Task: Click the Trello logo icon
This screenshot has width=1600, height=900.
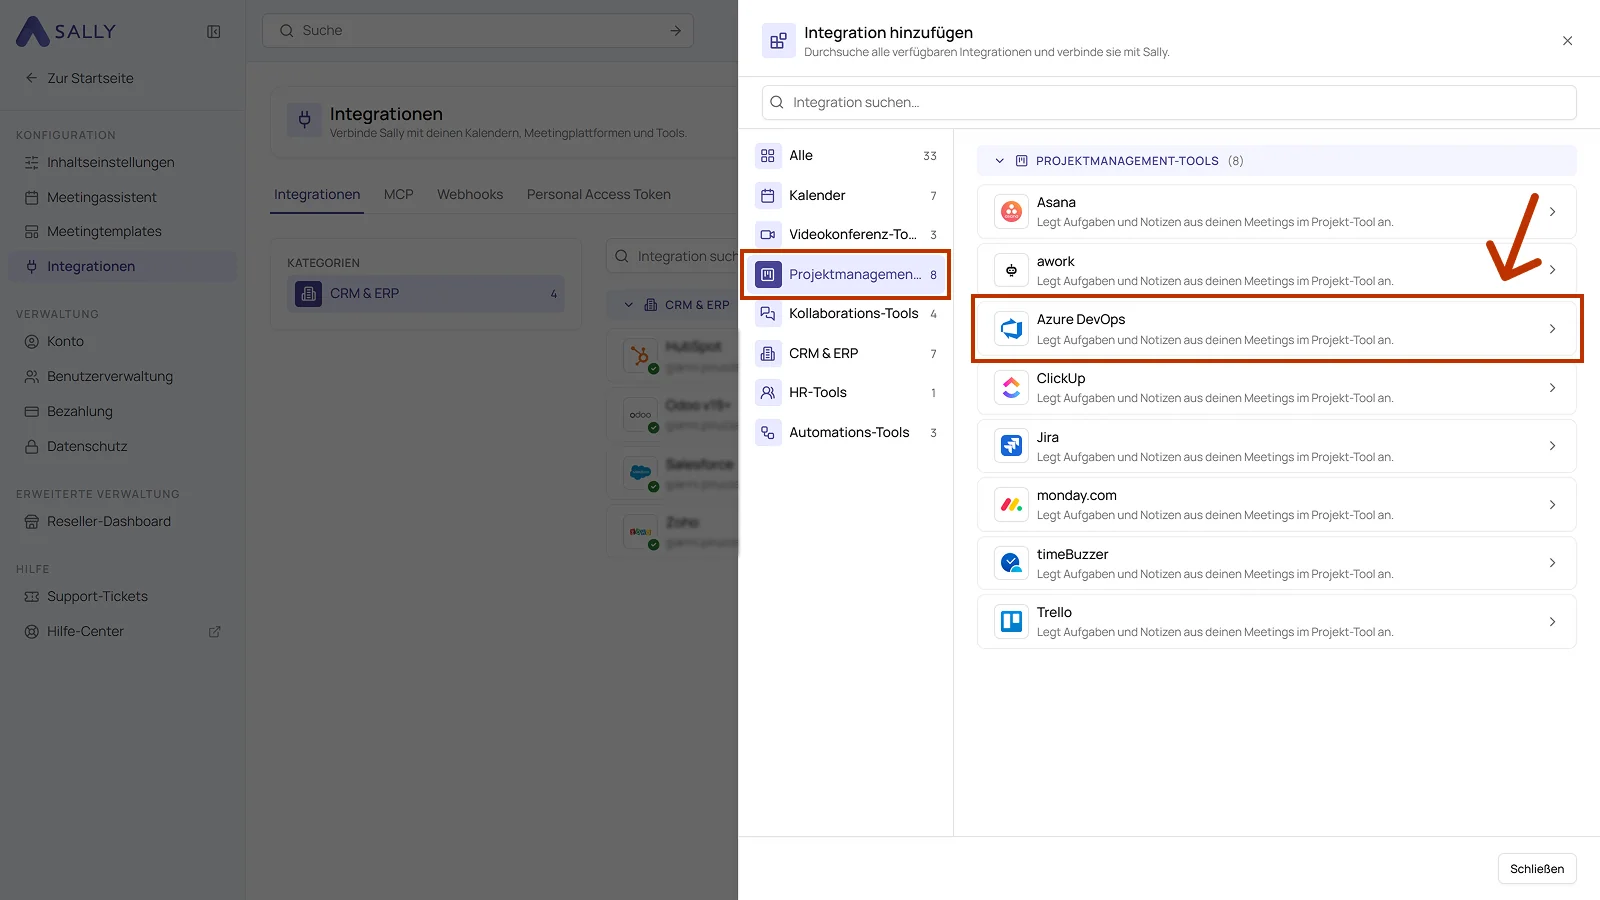Action: (x=1011, y=621)
